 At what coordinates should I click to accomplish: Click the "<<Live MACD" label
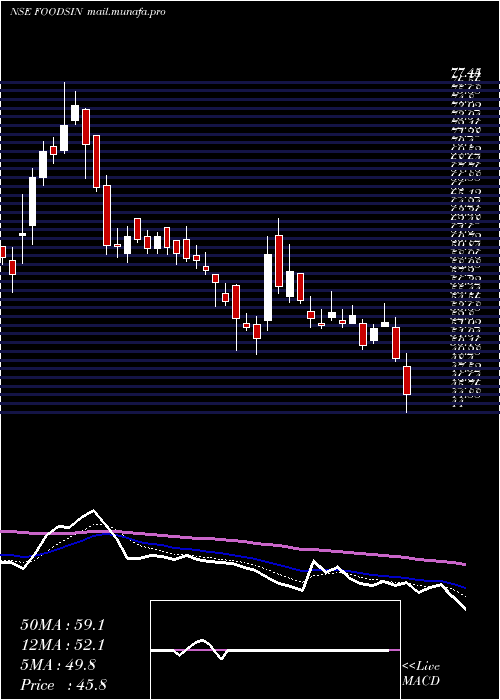tap(421, 674)
